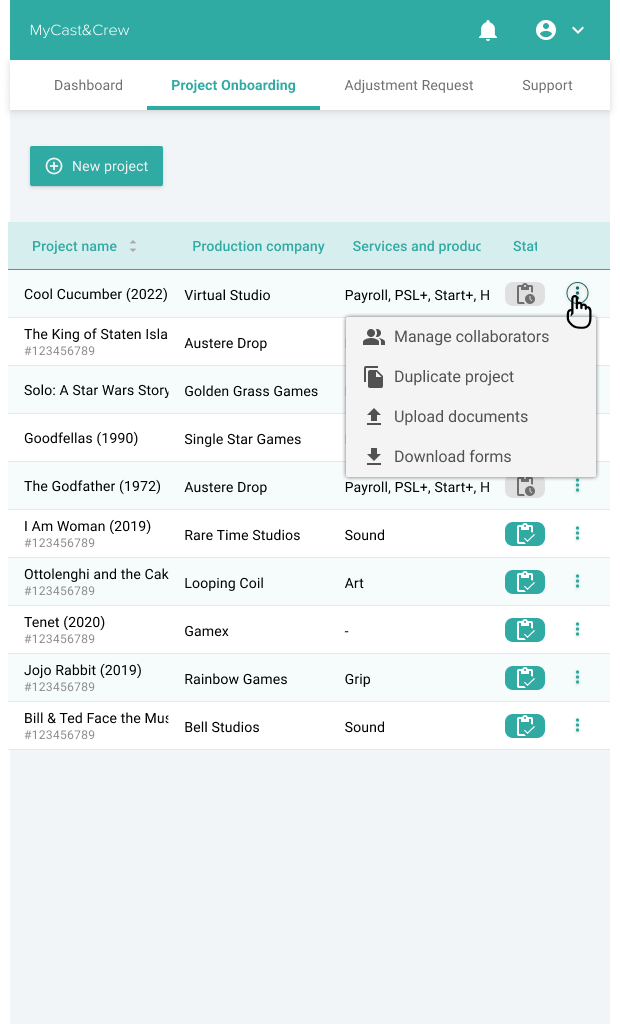Click the MyCast&Crew logo
Viewport: 620px width, 1024px height.
[80, 30]
